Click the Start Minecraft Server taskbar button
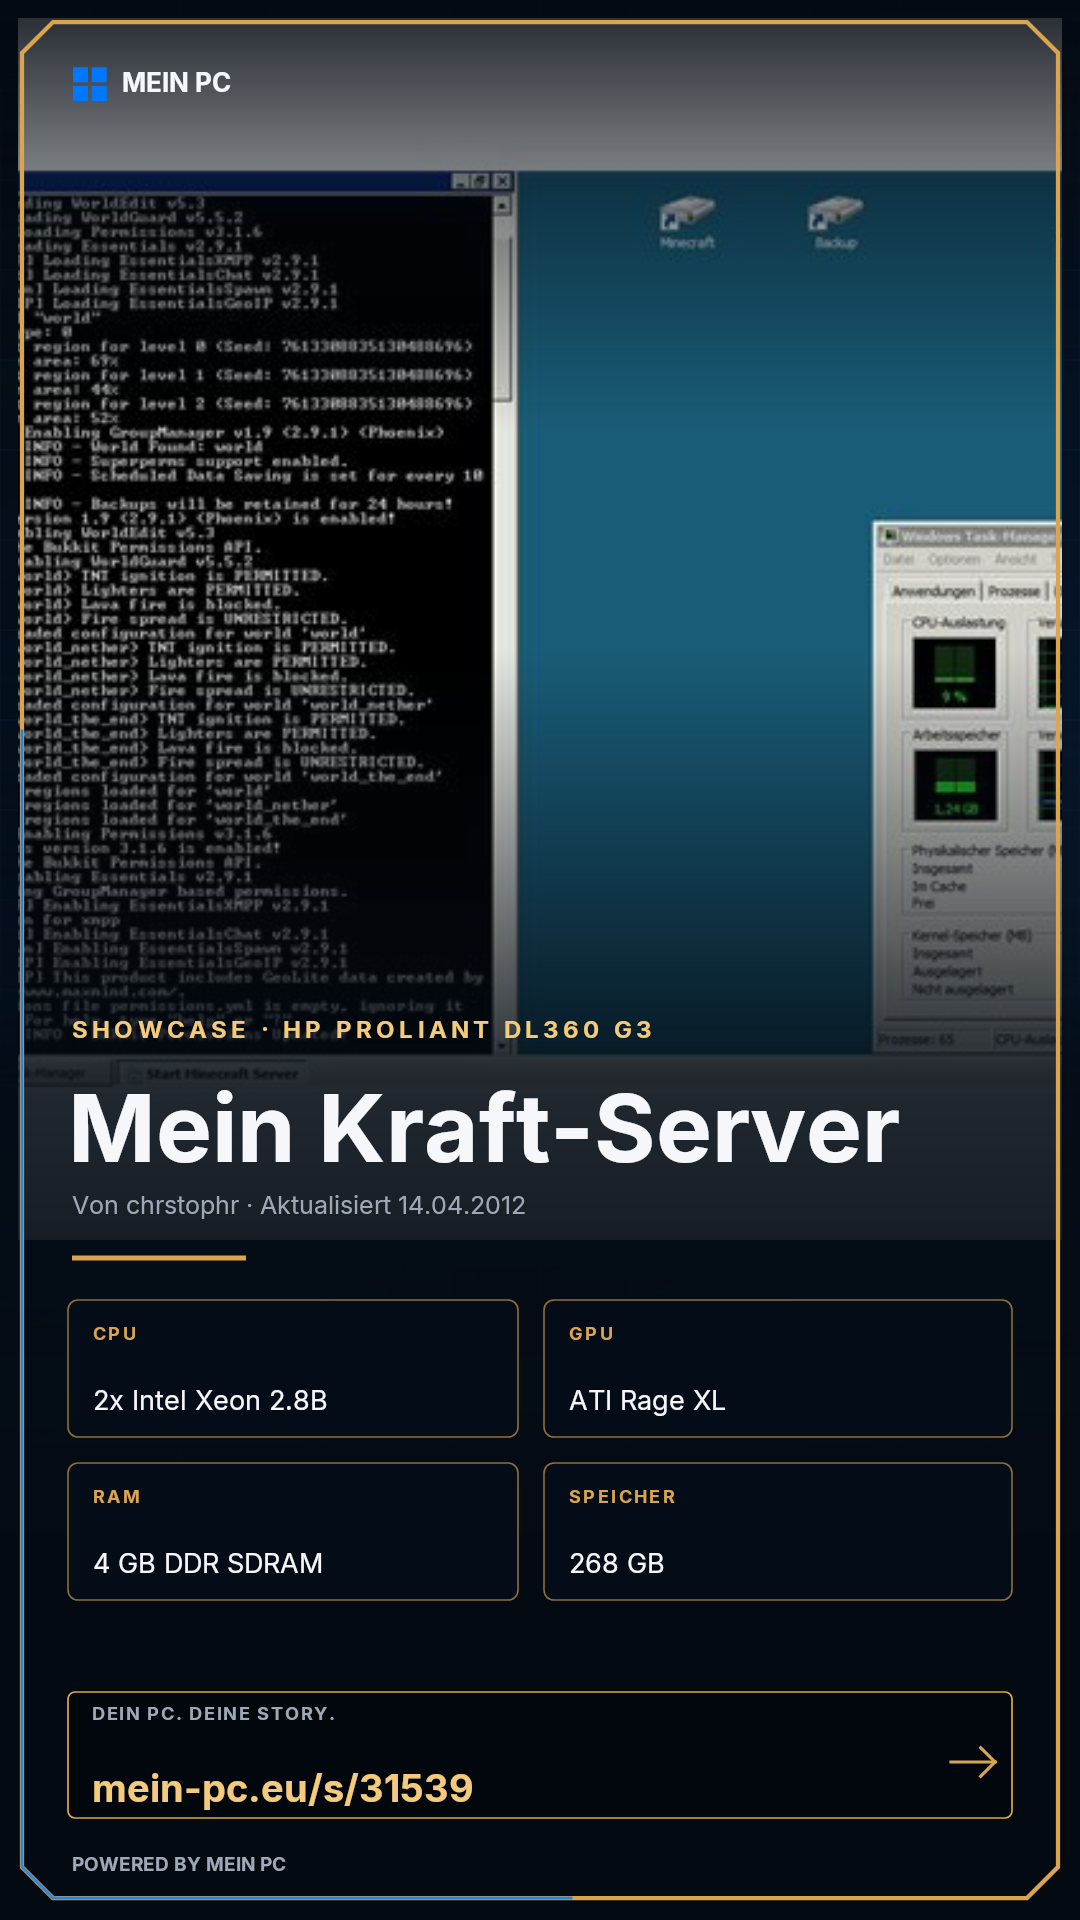This screenshot has height=1920, width=1080. (213, 1073)
